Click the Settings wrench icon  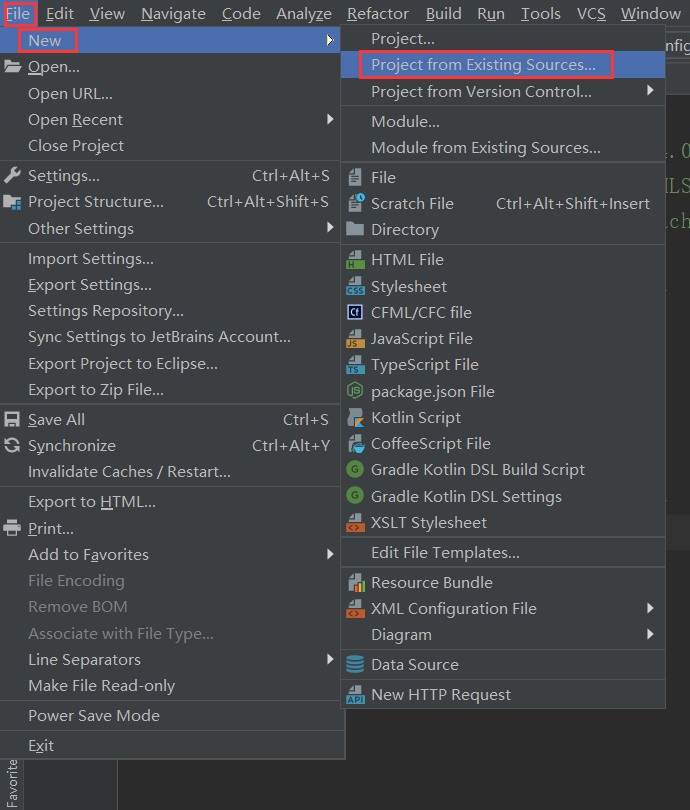[12, 176]
